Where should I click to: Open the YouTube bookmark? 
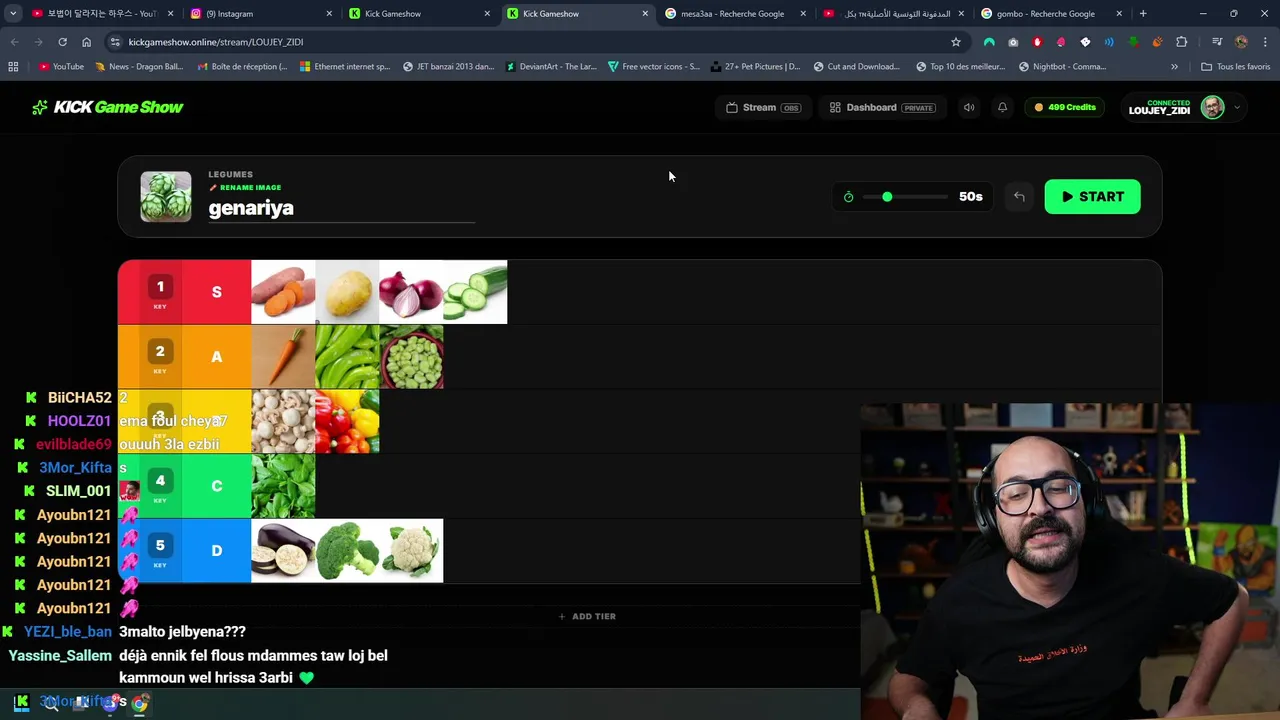[x=61, y=67]
